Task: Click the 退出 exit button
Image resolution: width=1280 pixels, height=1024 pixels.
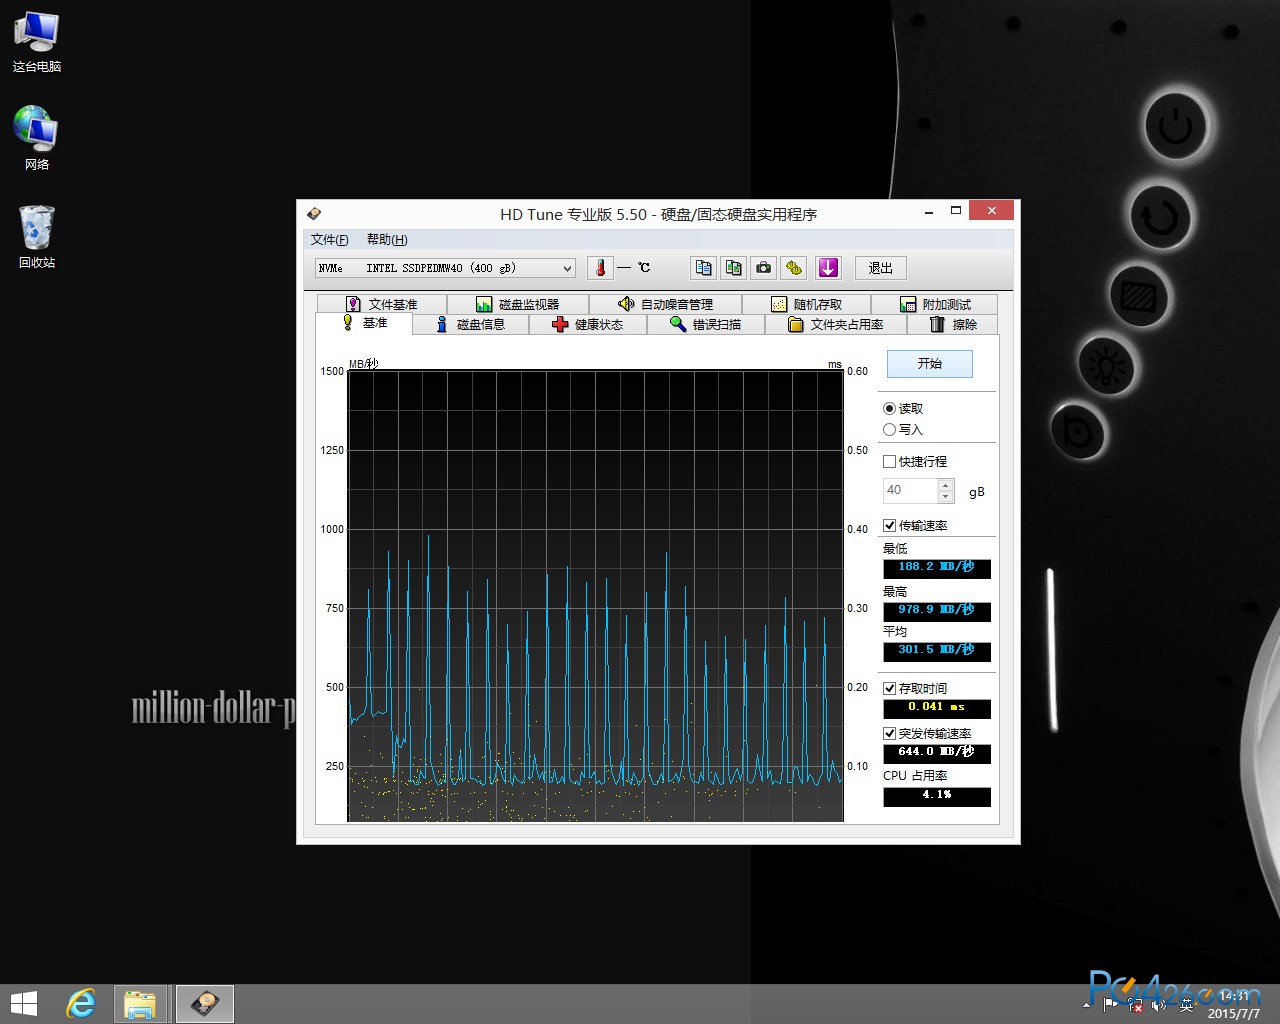Action: tap(880, 268)
